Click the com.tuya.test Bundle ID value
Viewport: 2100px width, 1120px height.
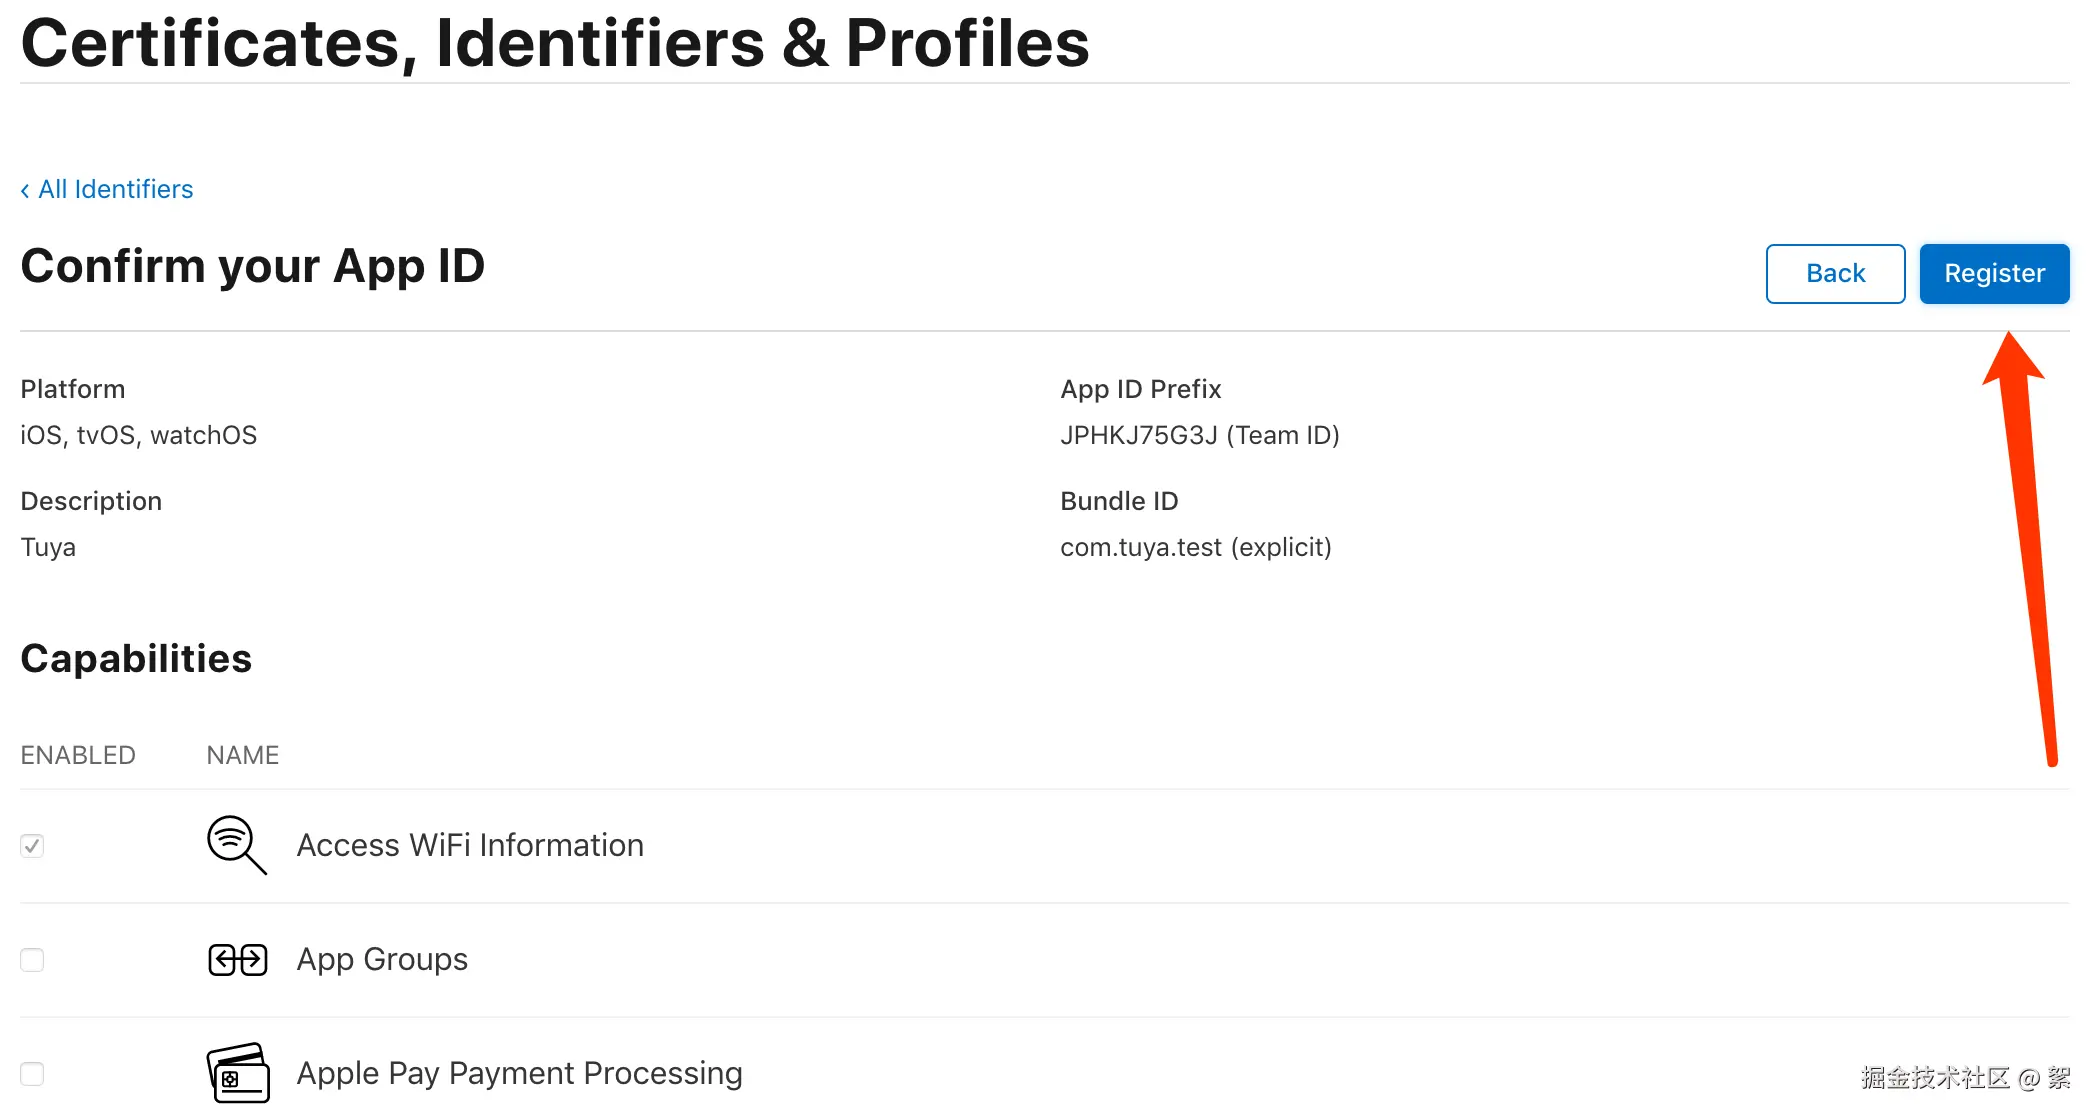tap(1195, 547)
